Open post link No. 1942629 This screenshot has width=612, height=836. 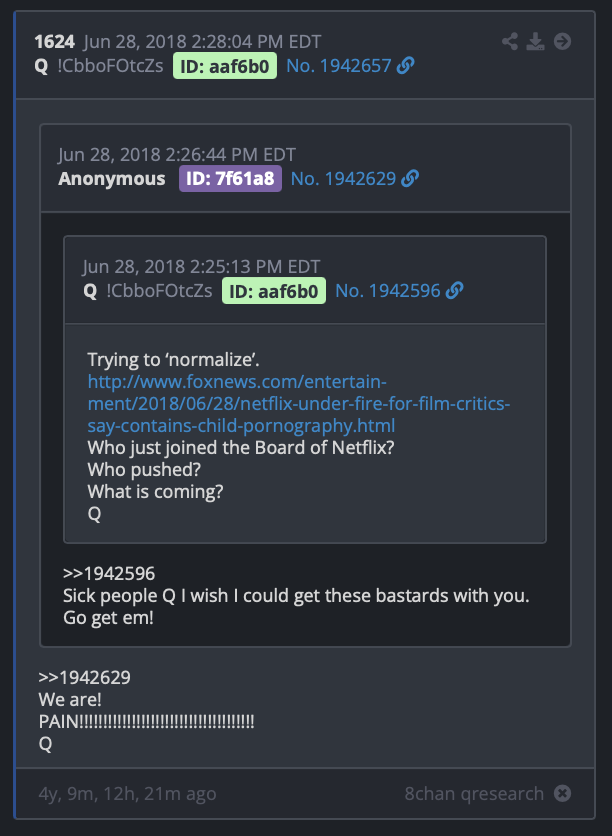tap(343, 179)
